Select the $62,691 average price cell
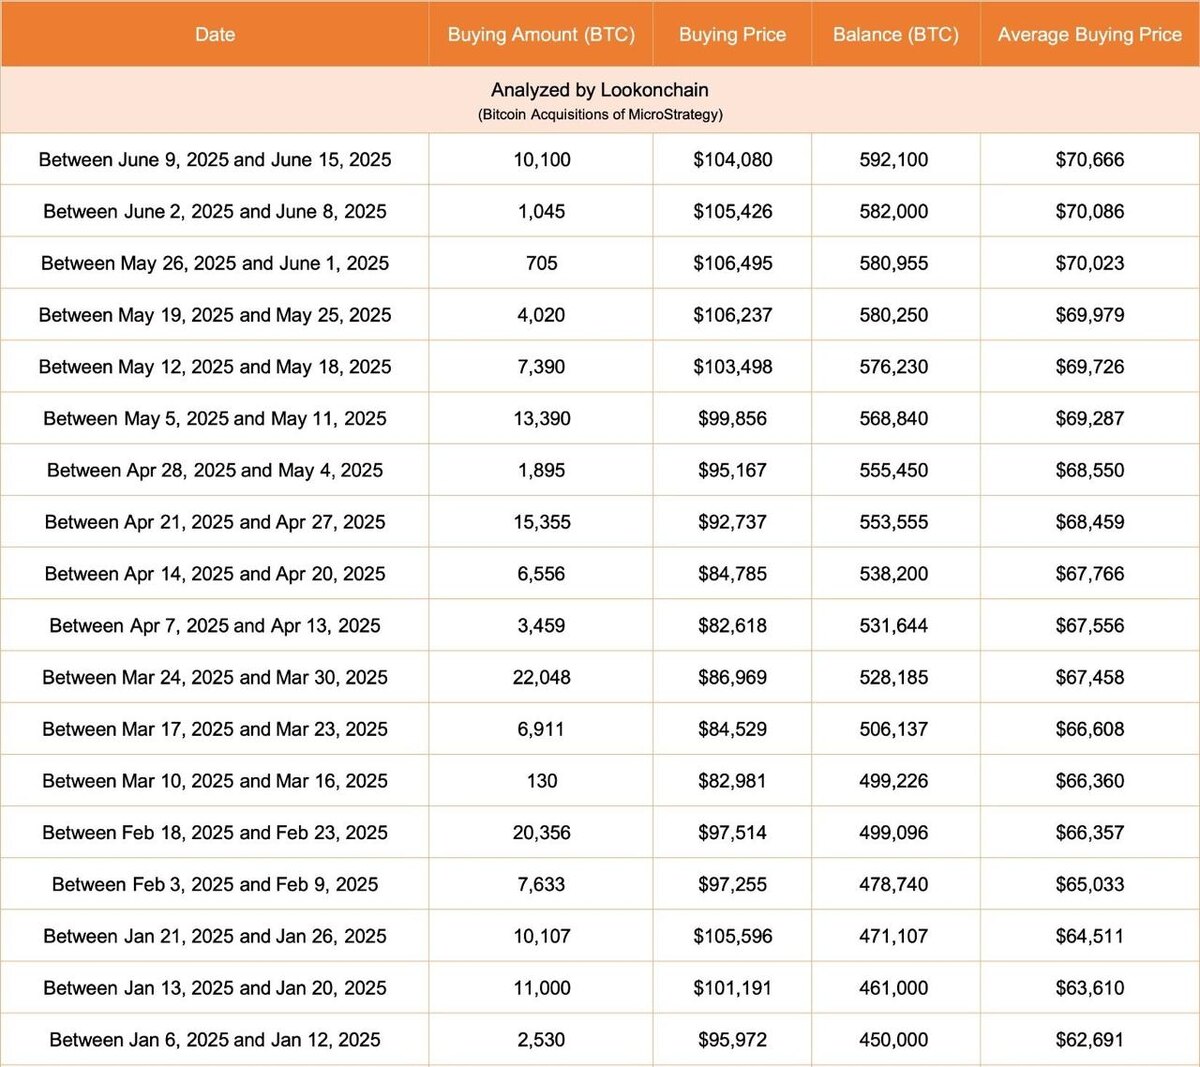This screenshot has height=1067, width=1200. [1090, 1040]
